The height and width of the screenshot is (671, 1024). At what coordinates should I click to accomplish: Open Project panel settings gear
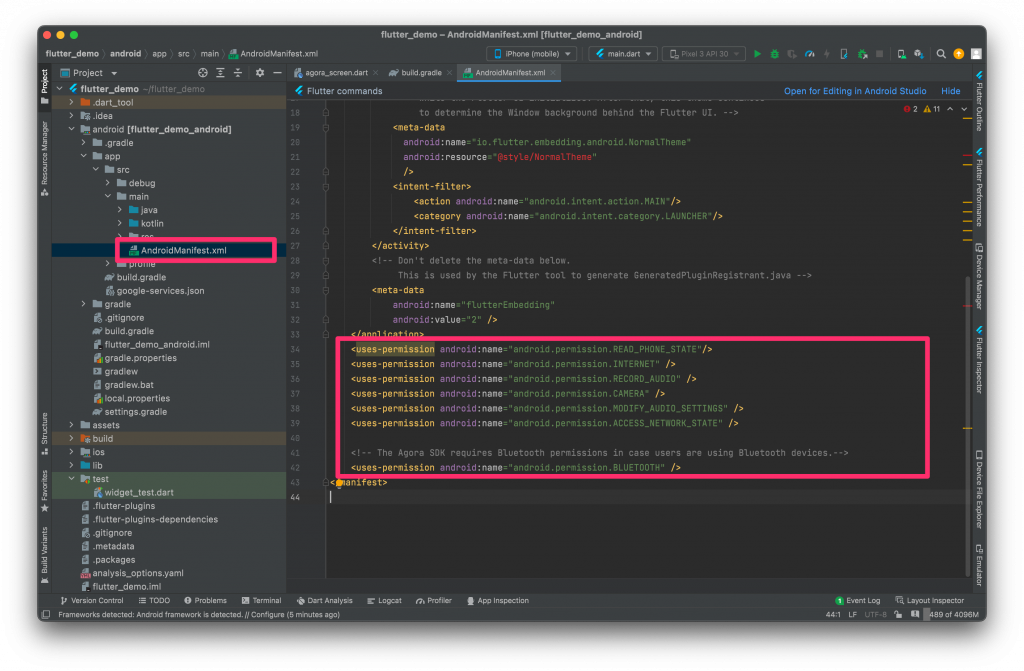(x=260, y=73)
